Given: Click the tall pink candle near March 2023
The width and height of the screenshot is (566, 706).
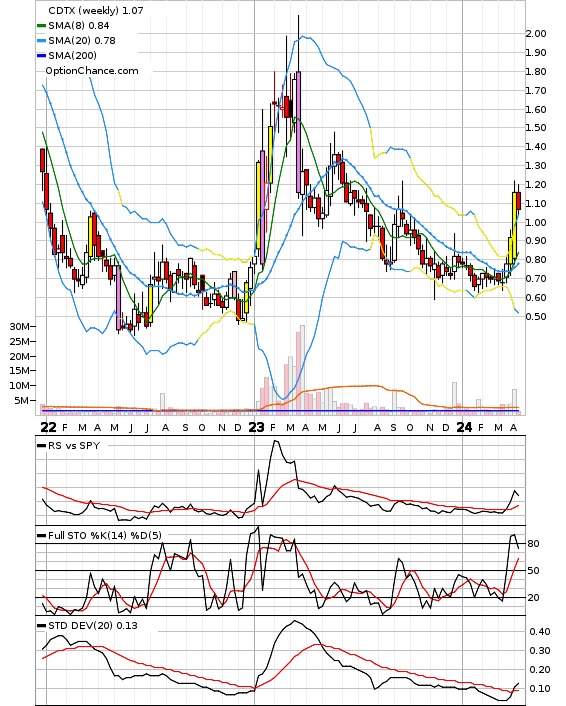Looking at the screenshot, I should pyautogui.click(x=299, y=132).
